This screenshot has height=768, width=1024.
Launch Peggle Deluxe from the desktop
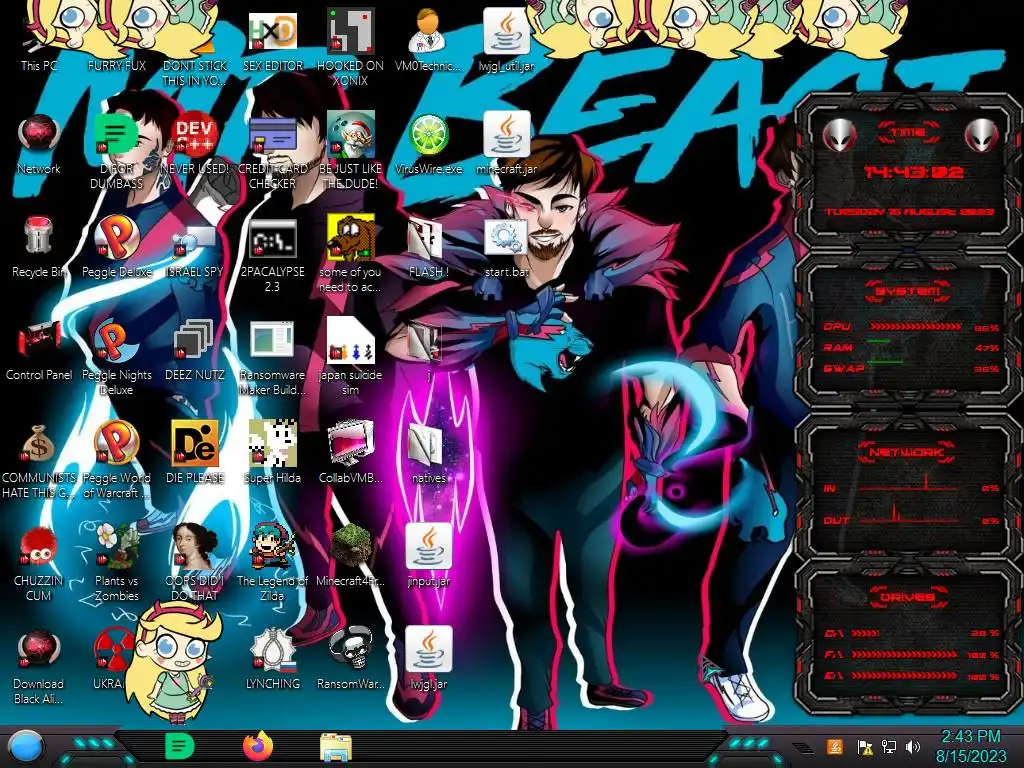coord(117,247)
